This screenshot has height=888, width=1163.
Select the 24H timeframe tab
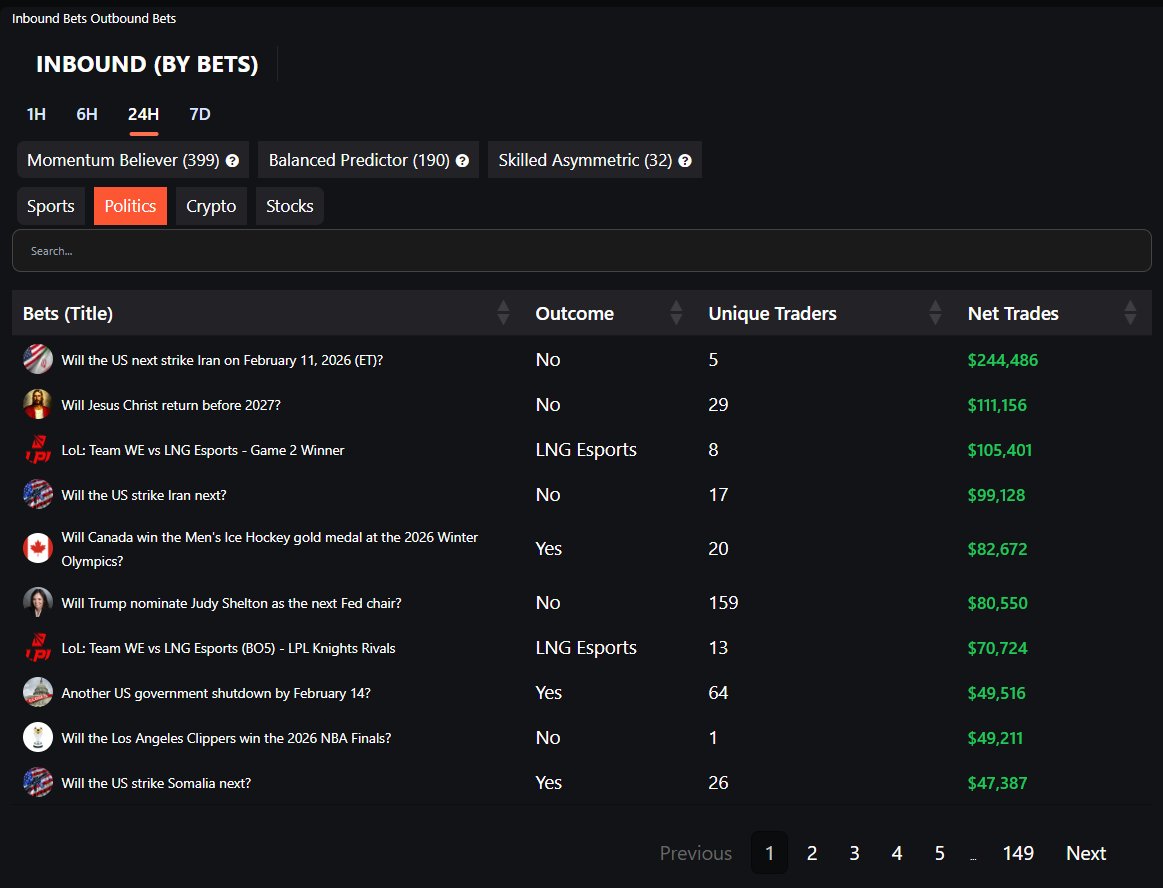(143, 114)
